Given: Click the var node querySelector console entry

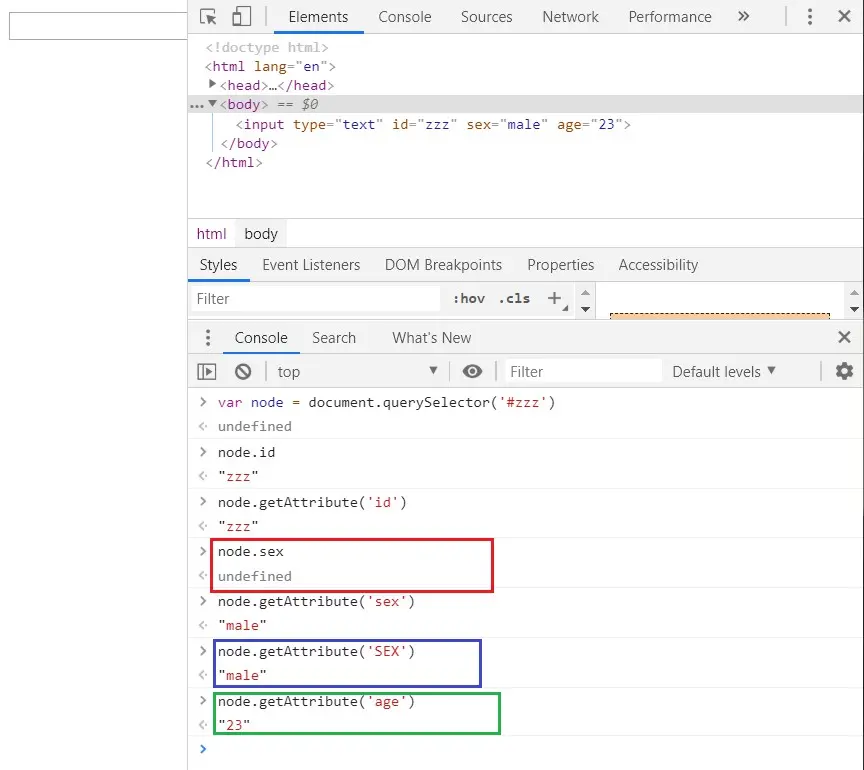Looking at the screenshot, I should click(x=386, y=402).
